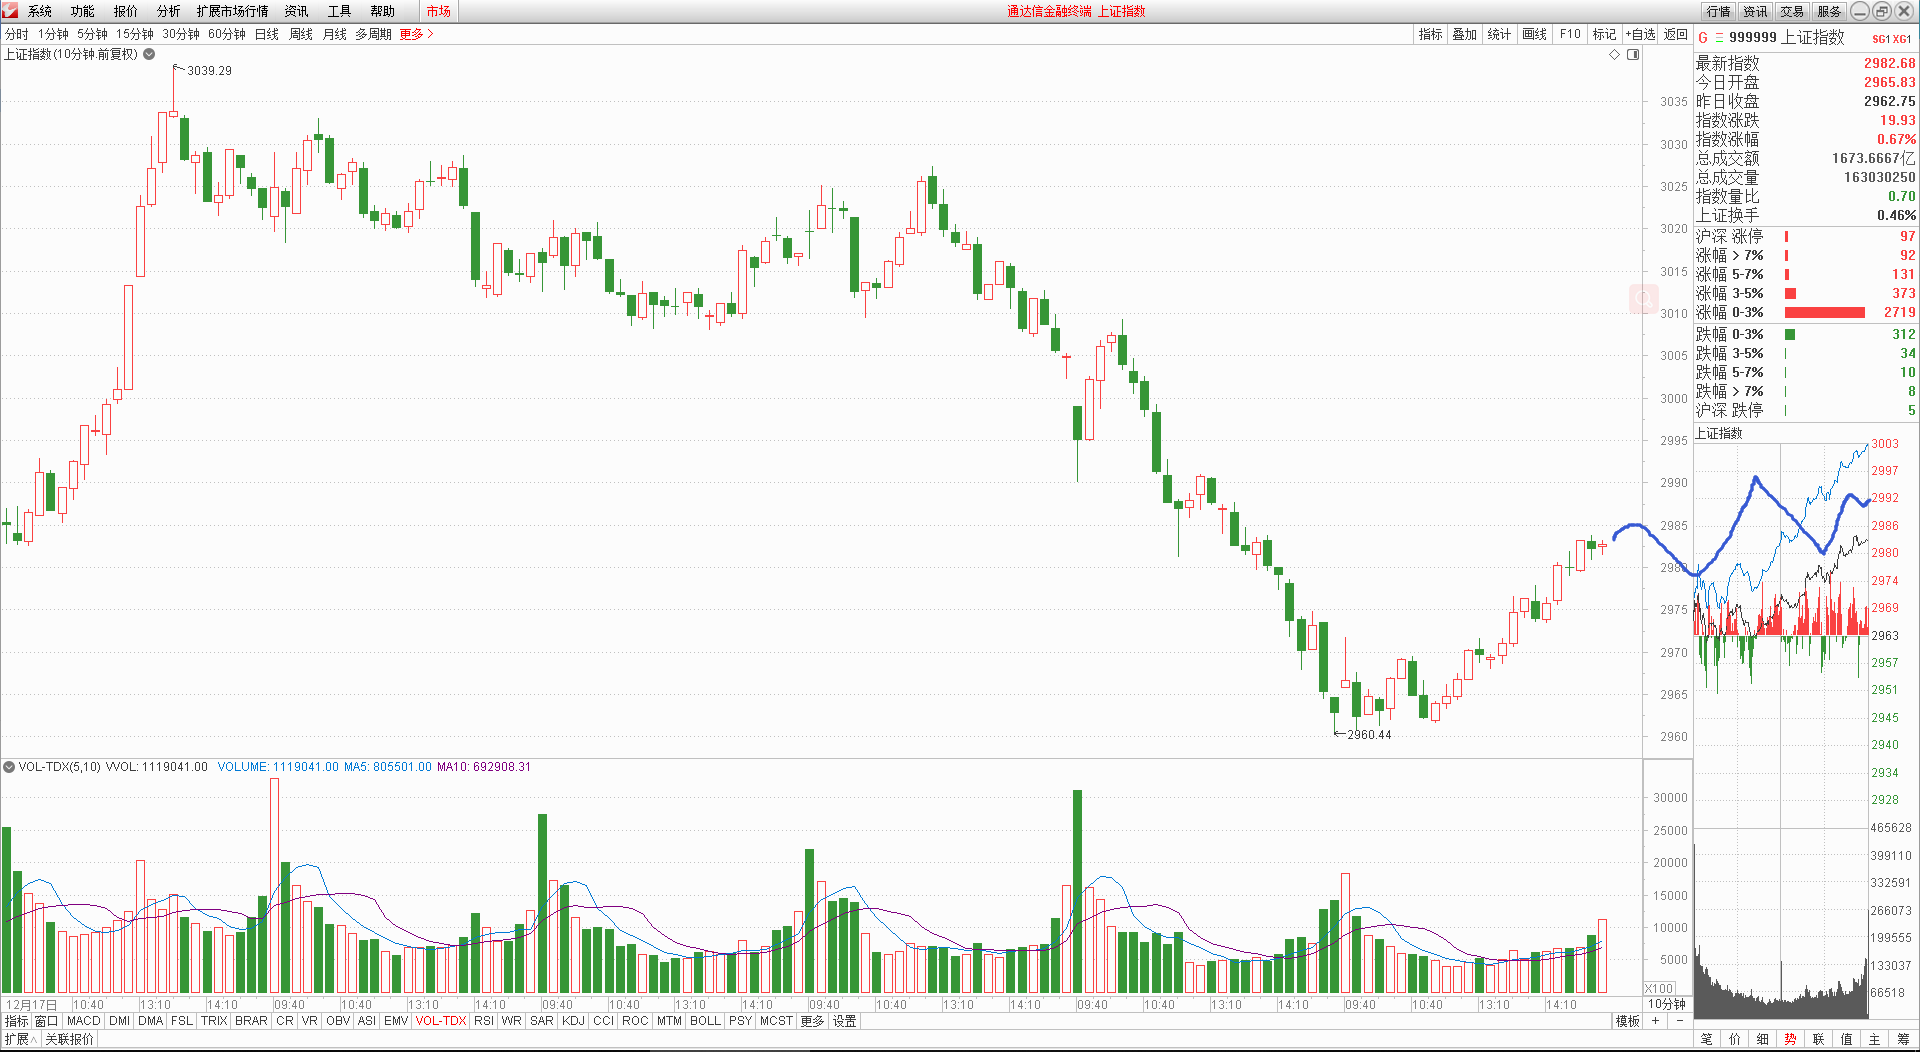The width and height of the screenshot is (1920, 1052).
Task: Toggle the side panel icon beside the diamond
Action: click(x=1633, y=55)
